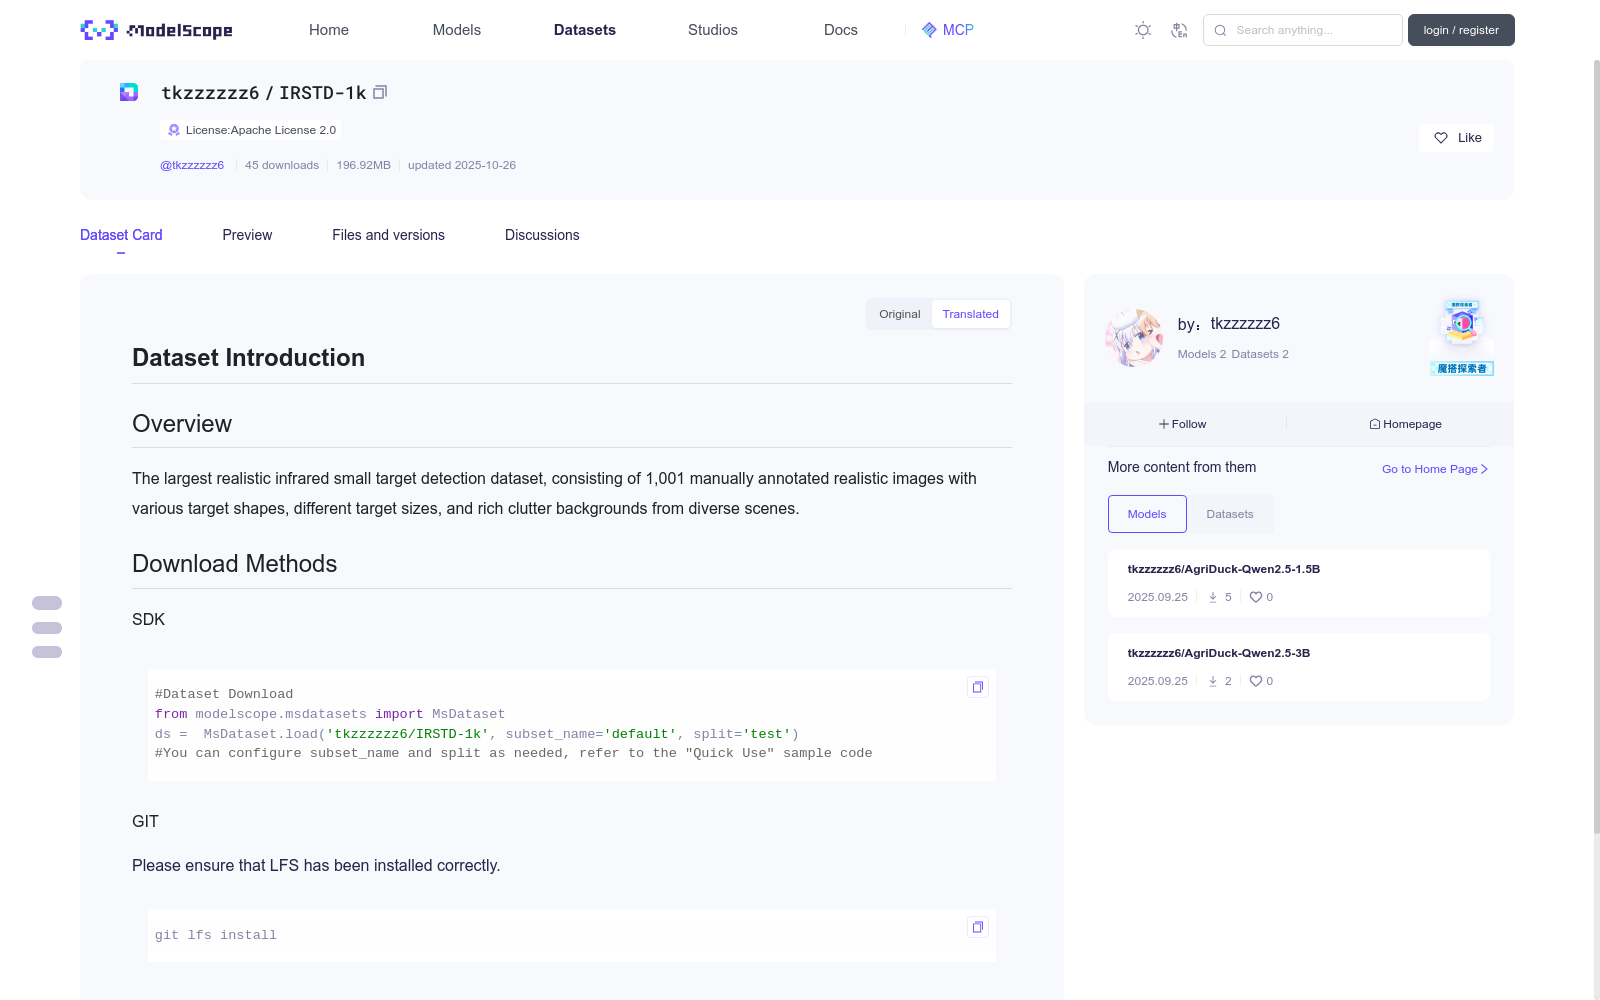This screenshot has width=1600, height=1000.
Task: Click the page vertical scrollbar
Action: (1597, 446)
